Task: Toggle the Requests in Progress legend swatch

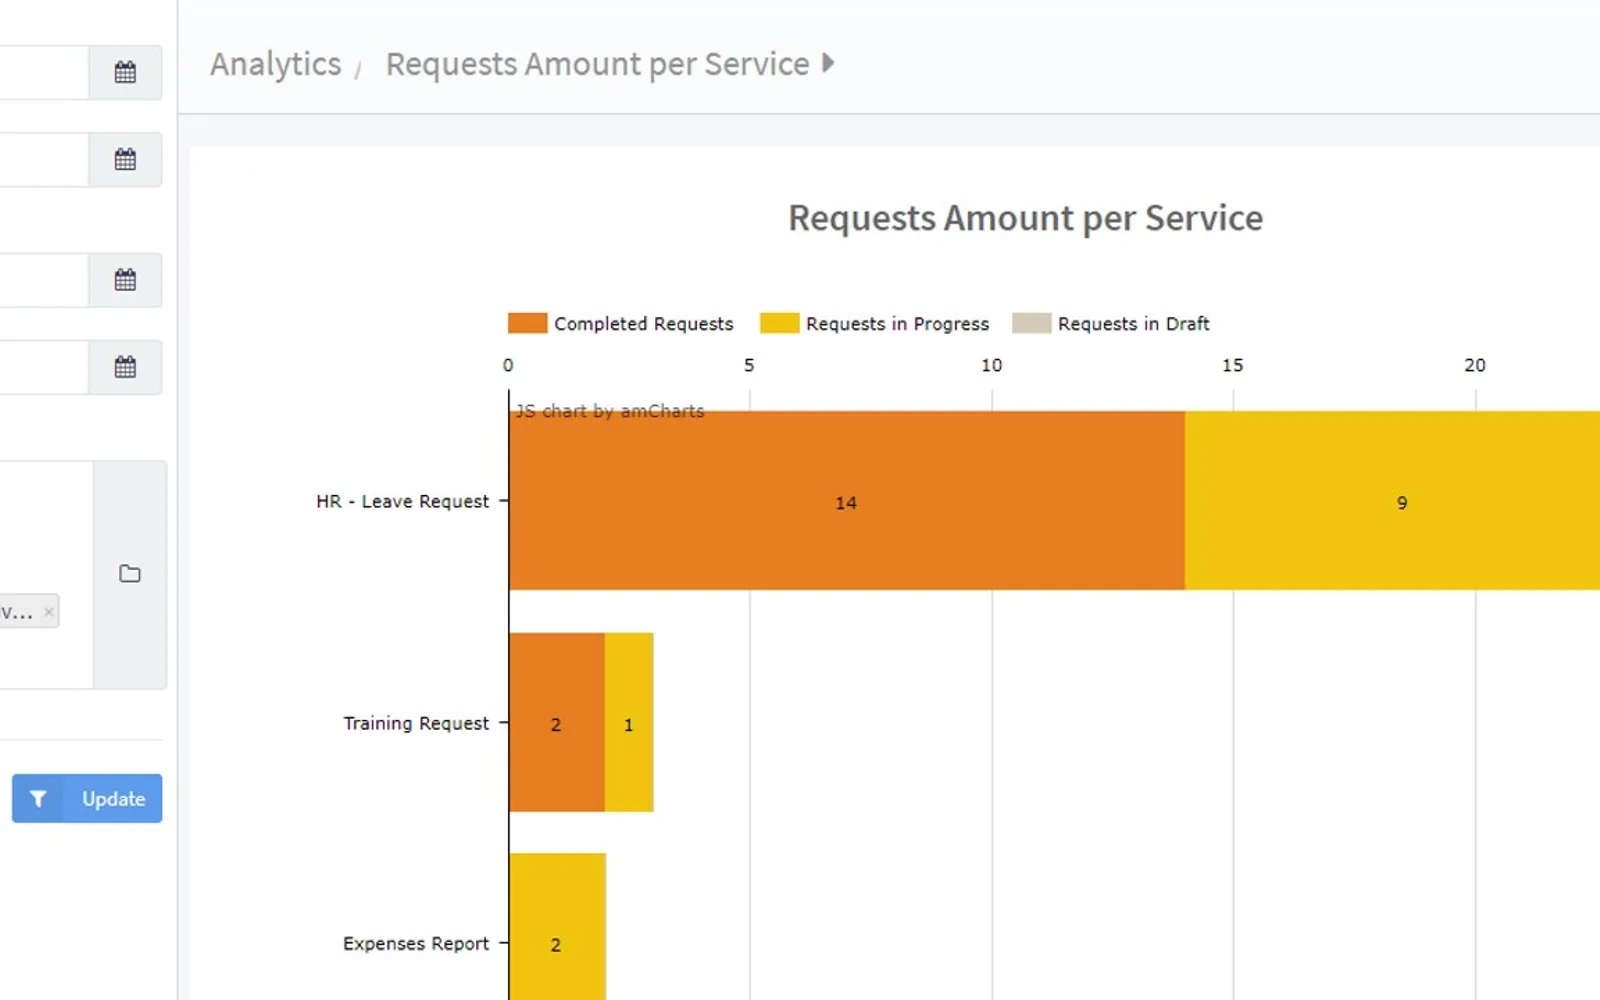Action: pos(779,323)
